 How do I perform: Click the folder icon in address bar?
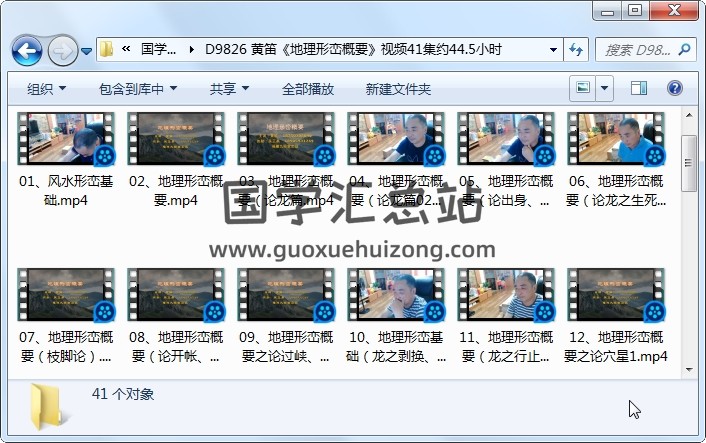pyautogui.click(x=106, y=49)
